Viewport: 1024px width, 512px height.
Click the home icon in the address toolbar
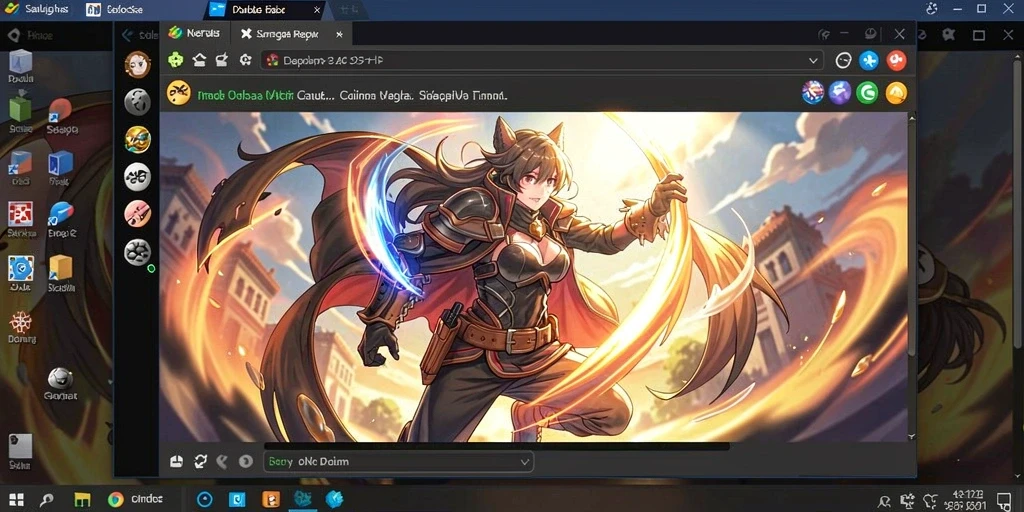(199, 61)
